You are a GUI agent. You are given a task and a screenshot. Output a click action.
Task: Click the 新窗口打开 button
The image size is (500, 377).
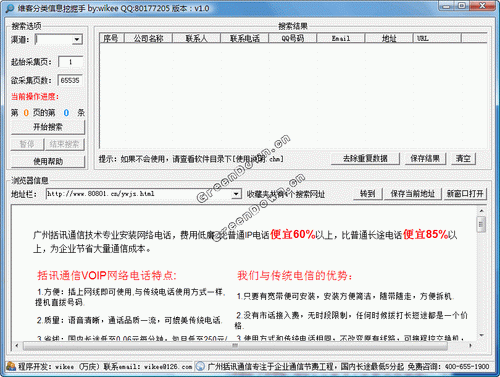pos(465,194)
